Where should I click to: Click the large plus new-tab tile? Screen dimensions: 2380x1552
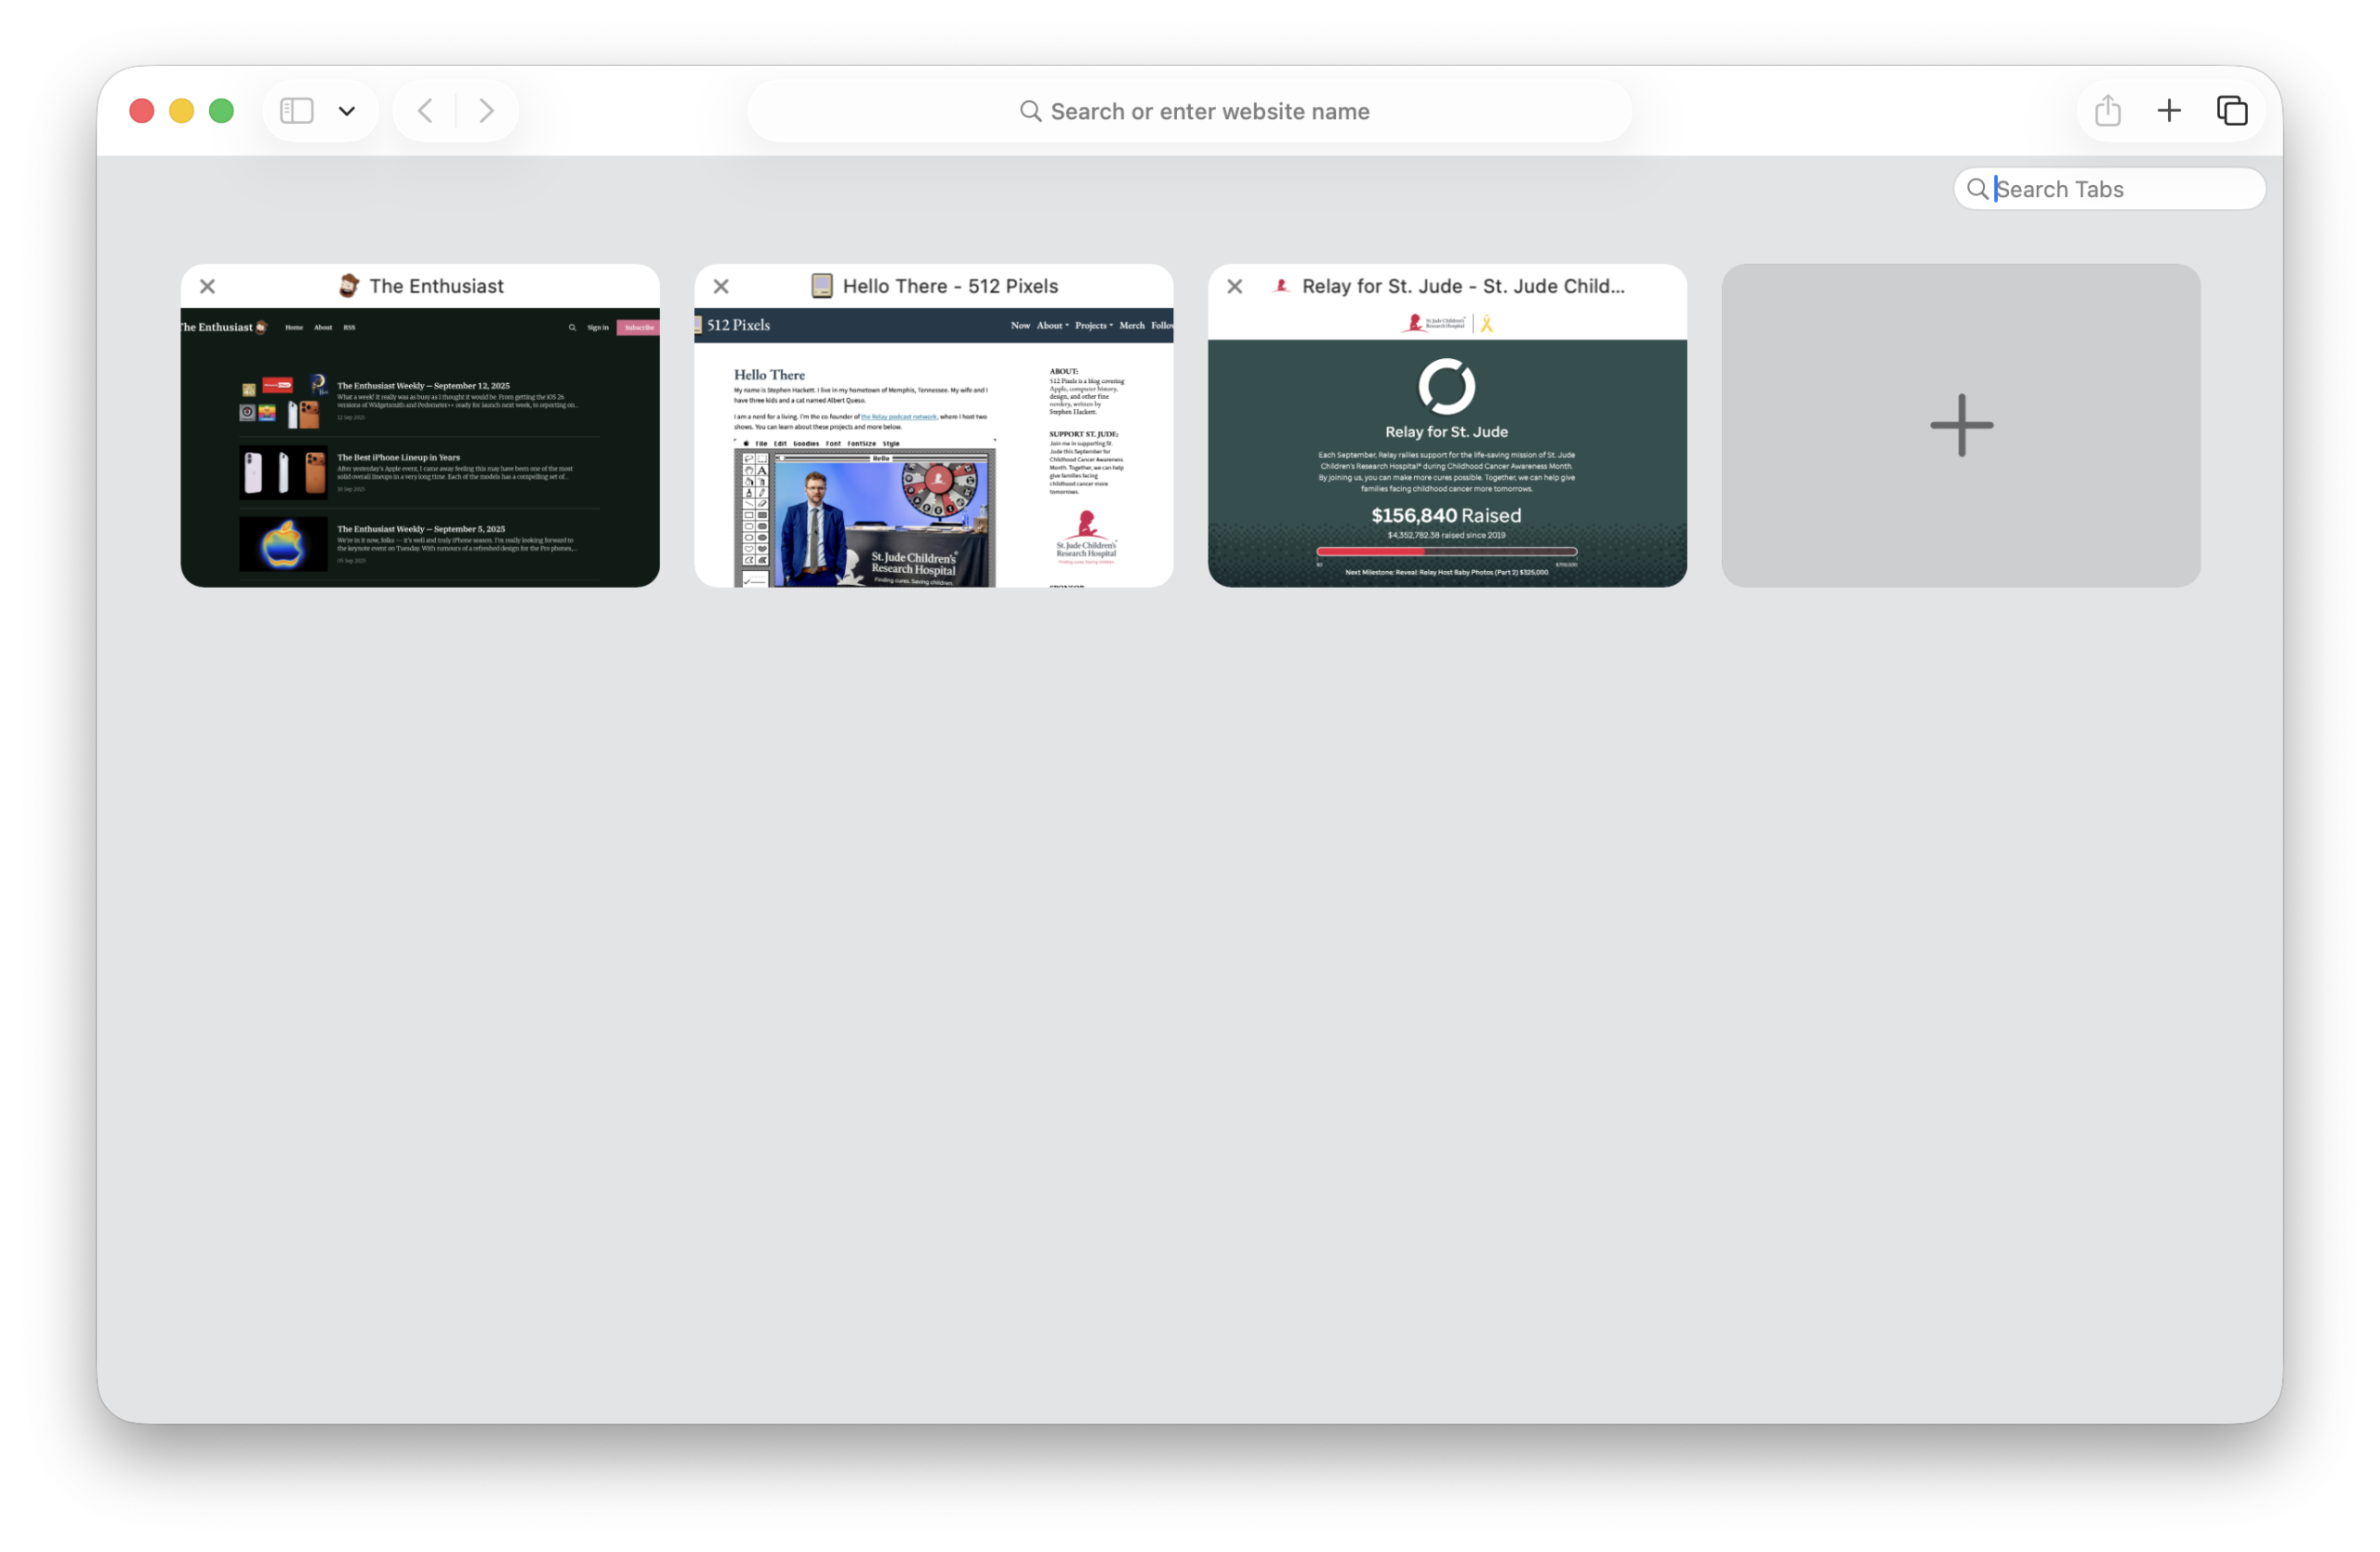click(1961, 425)
